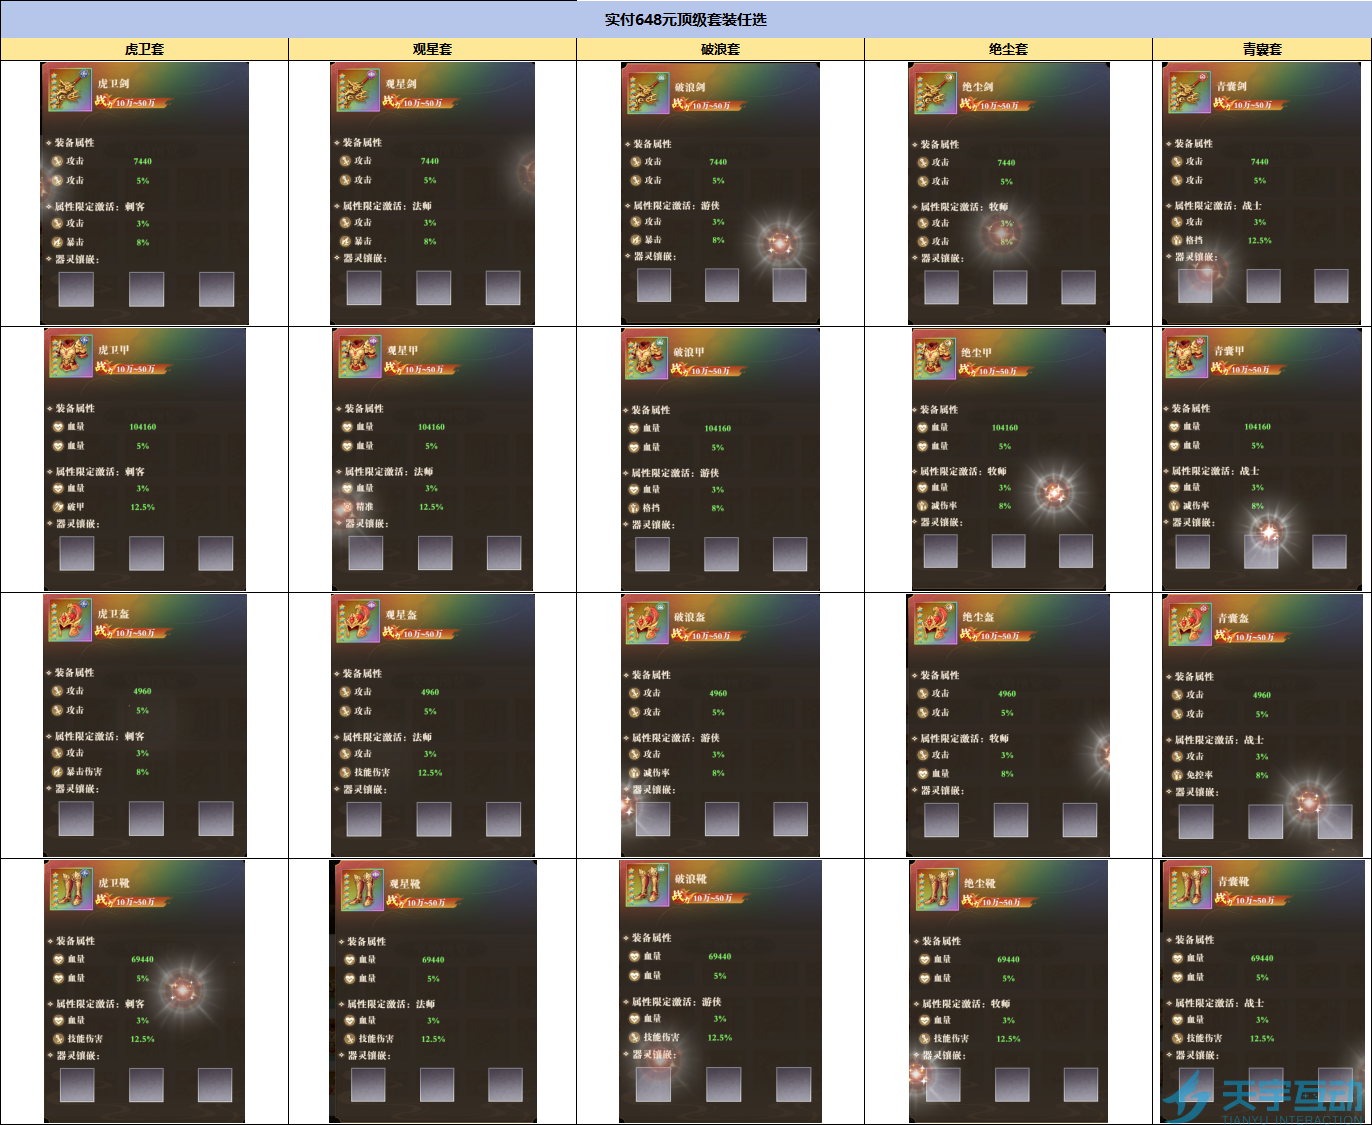Select the 破浪甲 armor icon
The width and height of the screenshot is (1372, 1125).
tap(646, 358)
